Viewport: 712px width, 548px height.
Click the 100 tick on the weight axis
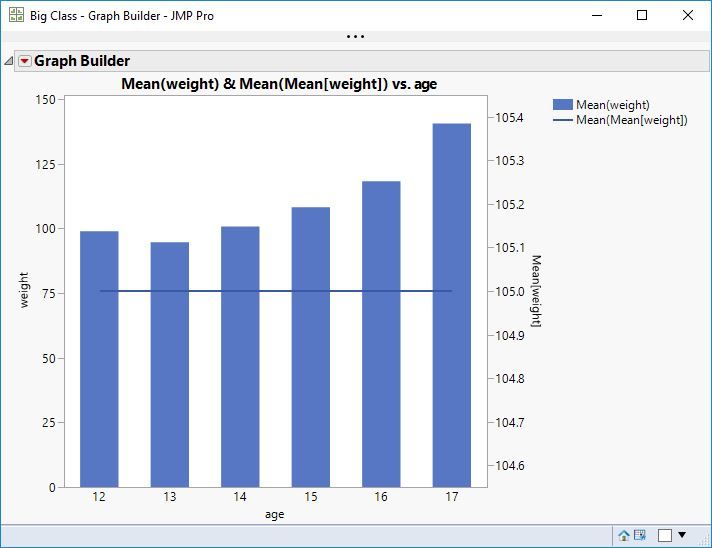tap(45, 229)
